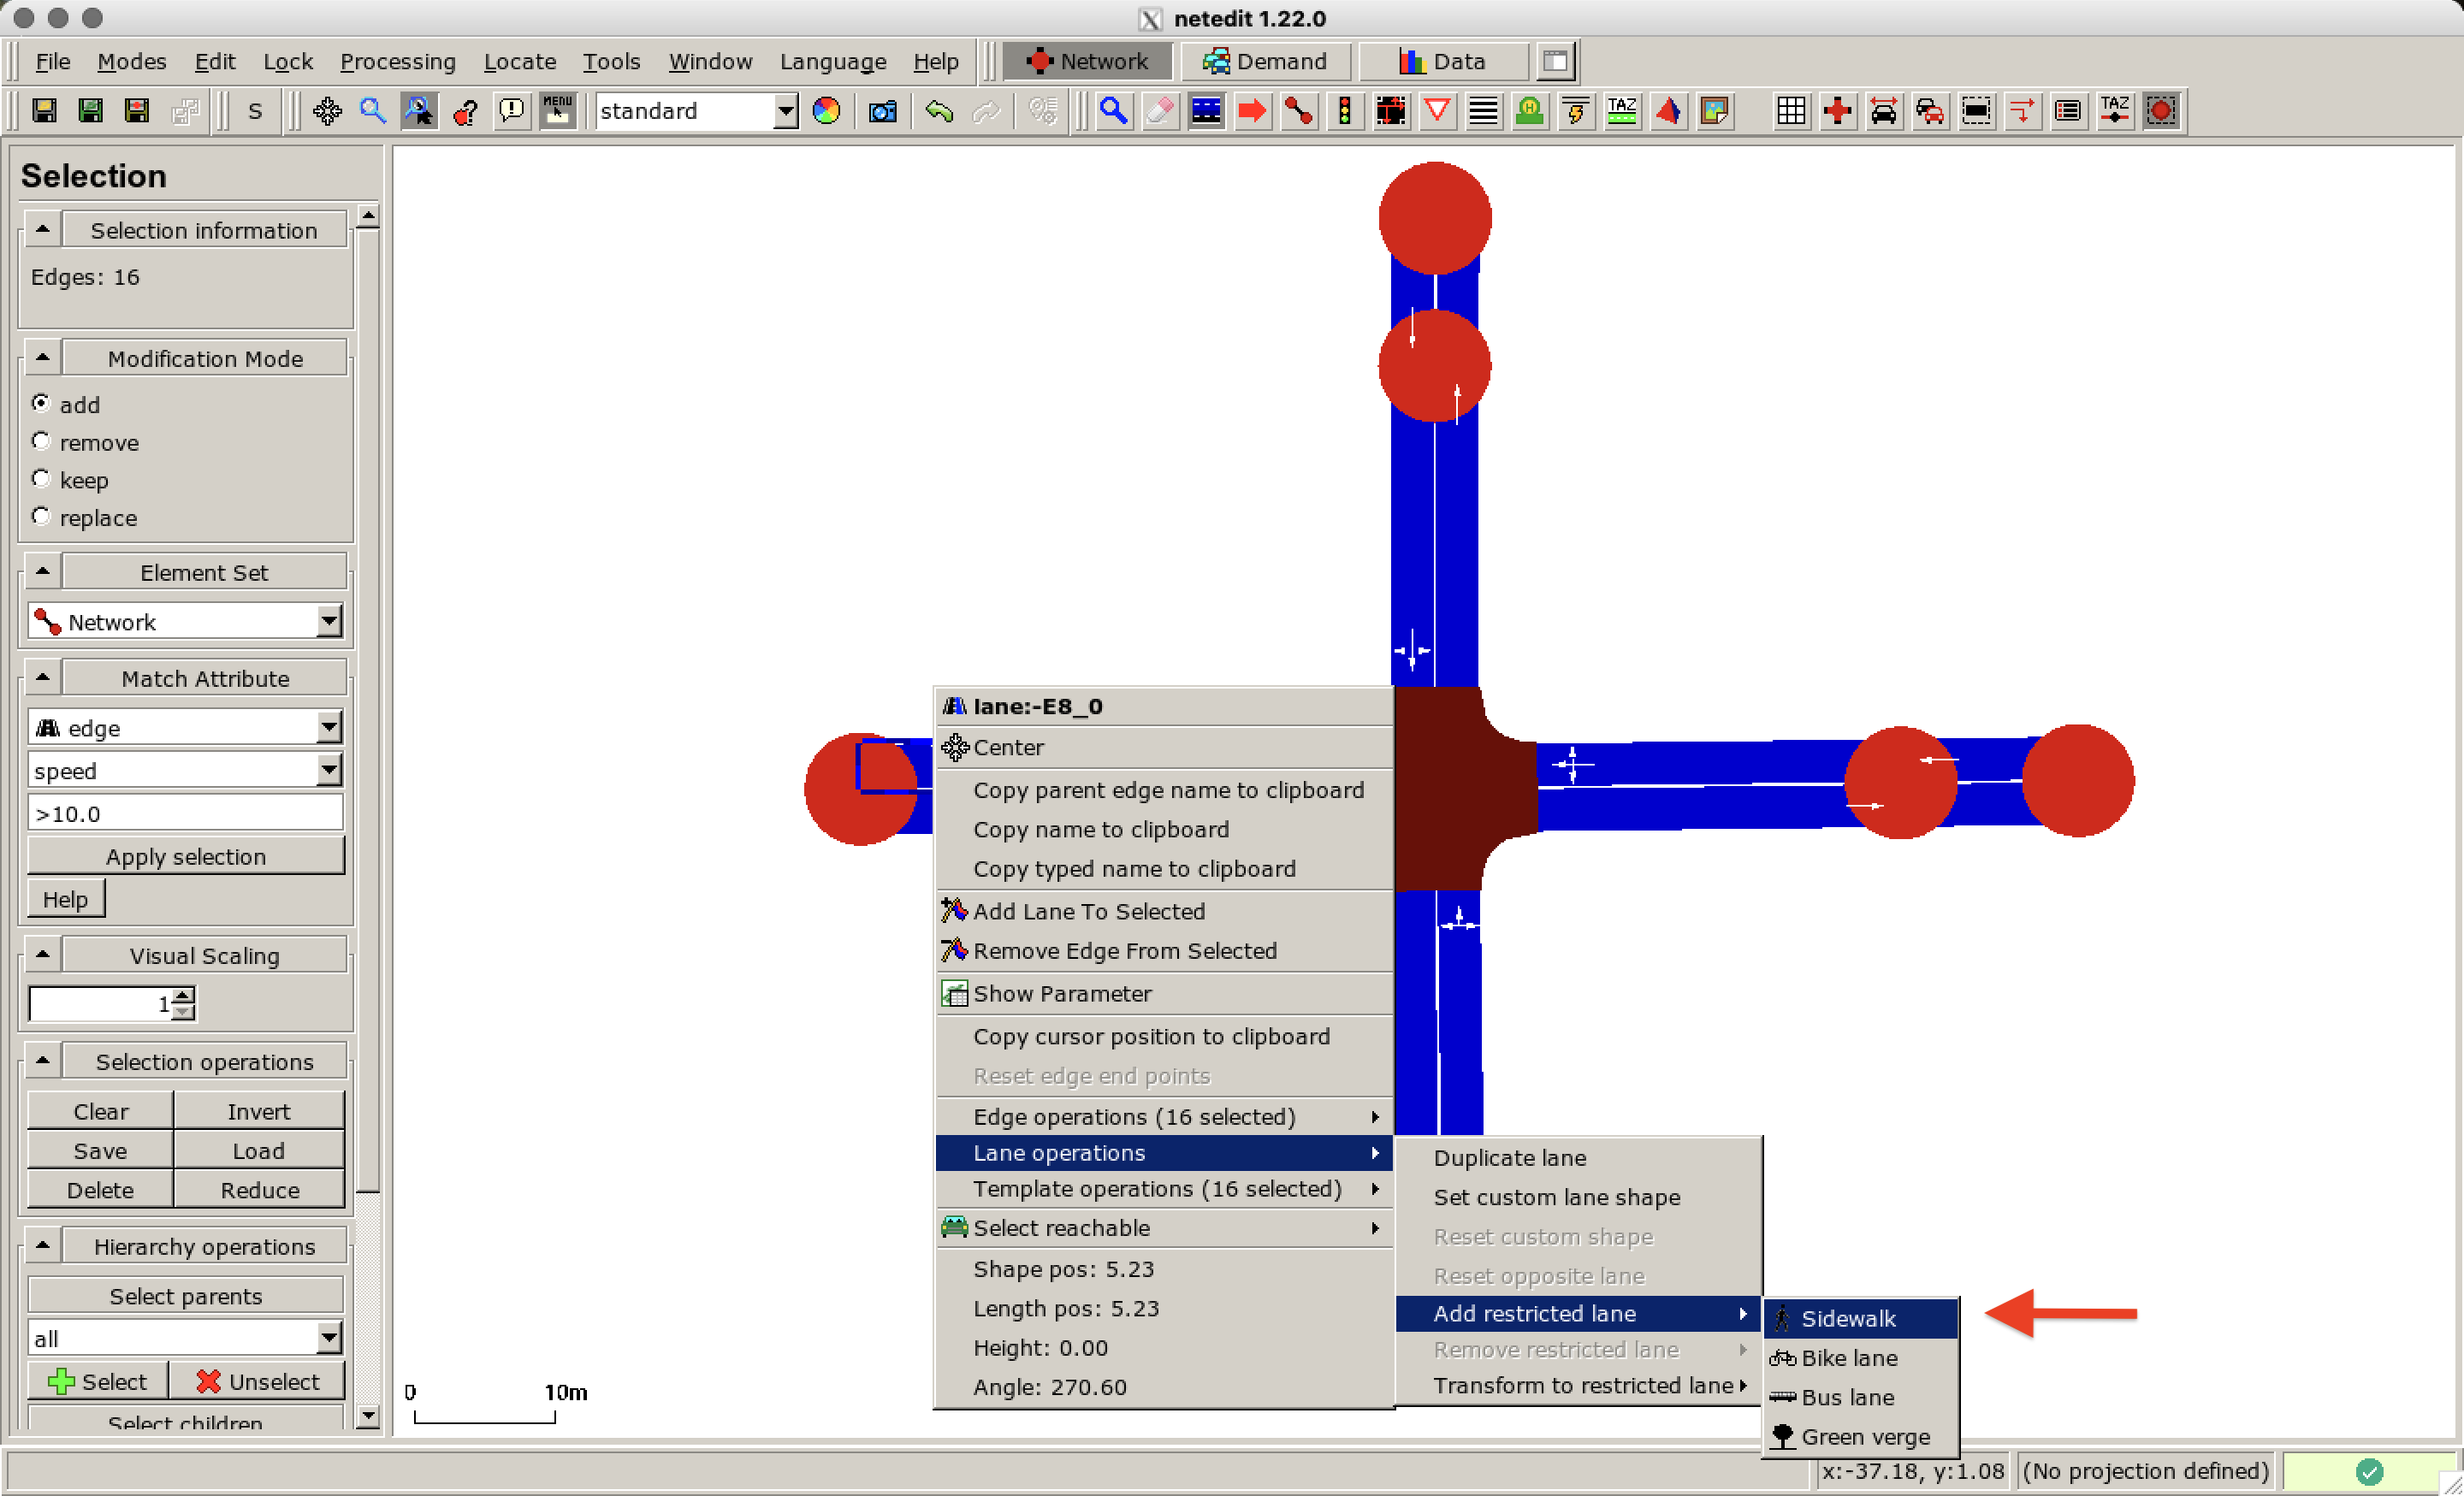Select the remove modification mode radio
This screenshot has width=2464, height=1496.
41,442
